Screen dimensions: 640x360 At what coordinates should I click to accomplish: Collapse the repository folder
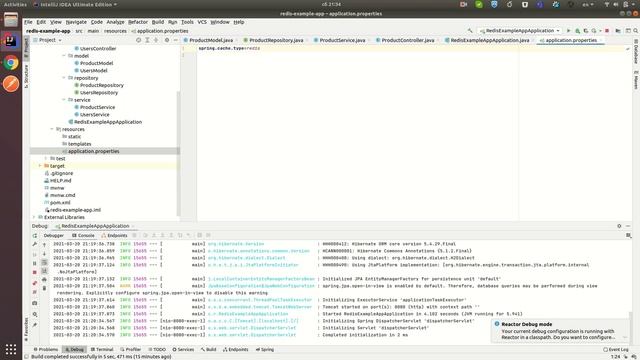coord(64,78)
